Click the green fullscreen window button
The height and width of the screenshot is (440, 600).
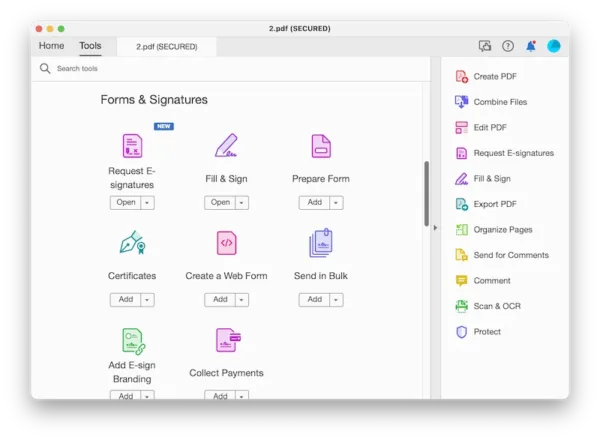(61, 29)
